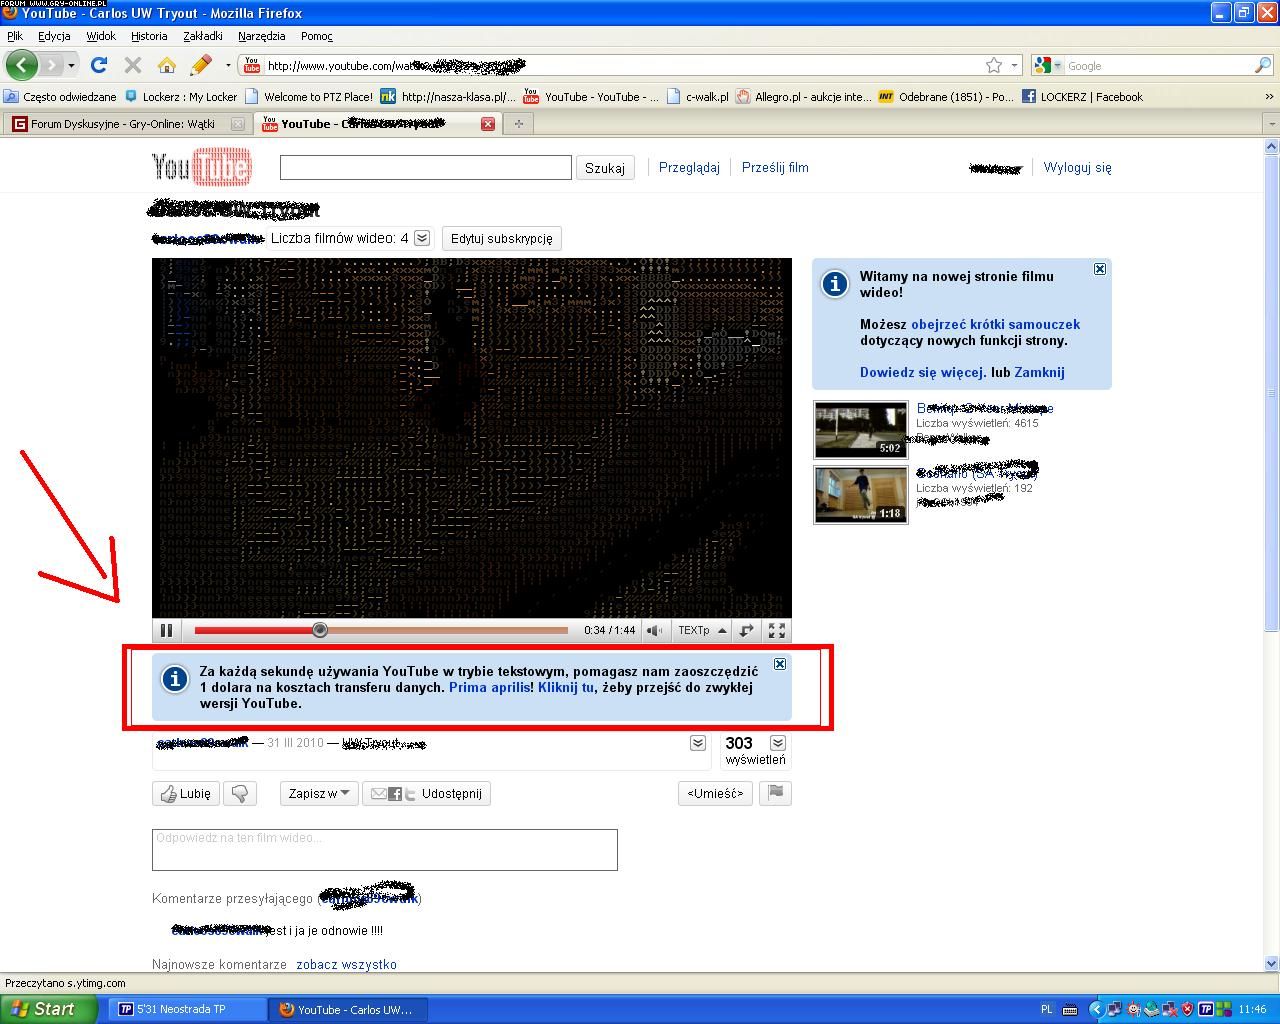Close the YouTube tab
Screen dimensions: 1280x1024
coord(488,124)
